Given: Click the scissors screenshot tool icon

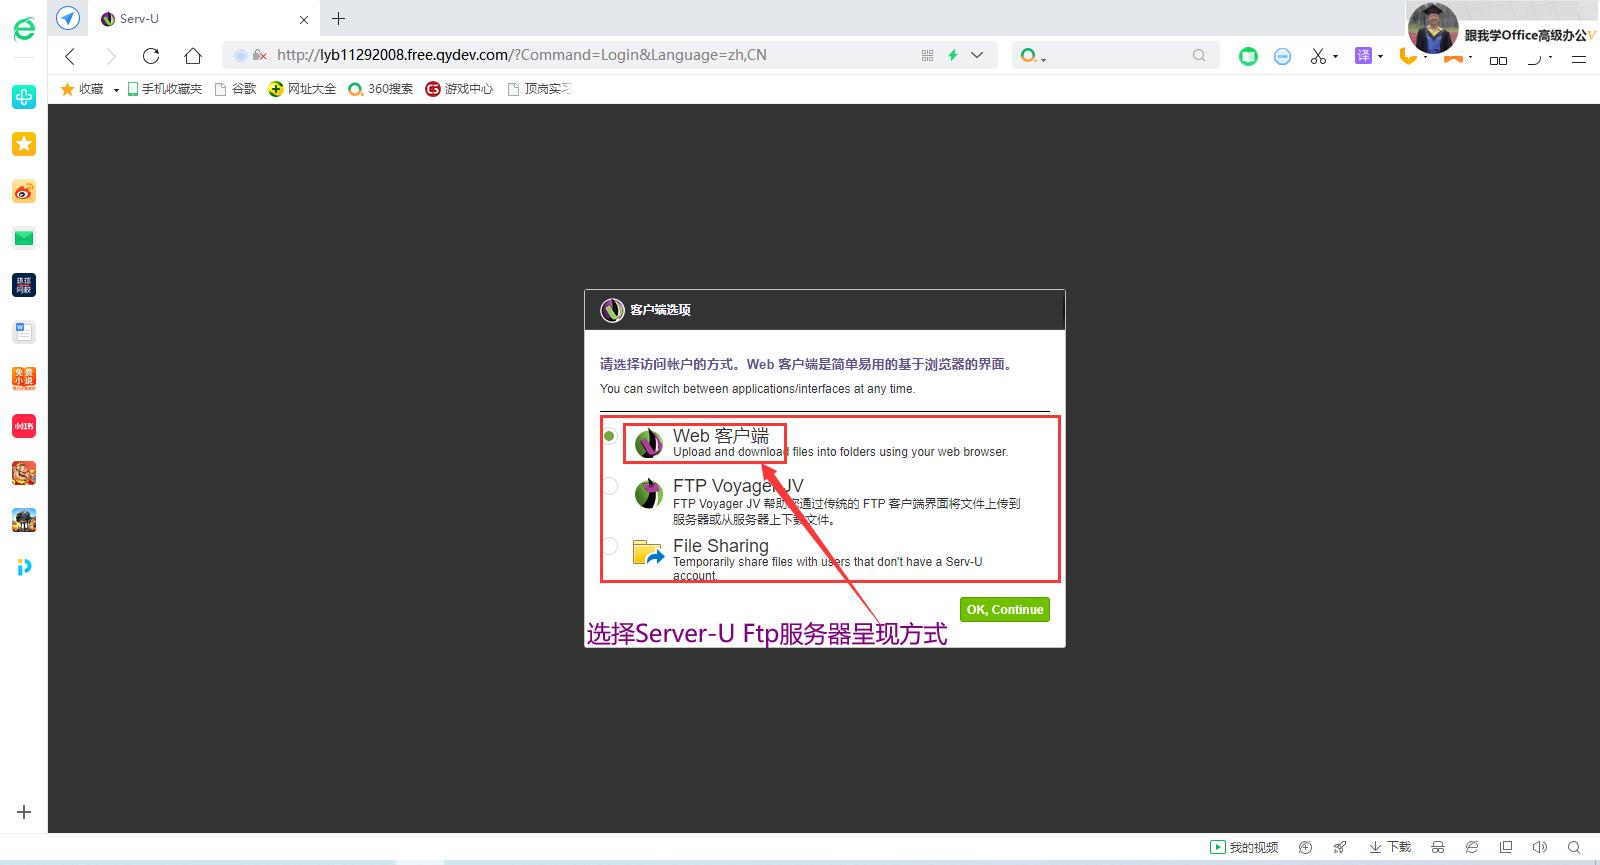Looking at the screenshot, I should pyautogui.click(x=1318, y=57).
